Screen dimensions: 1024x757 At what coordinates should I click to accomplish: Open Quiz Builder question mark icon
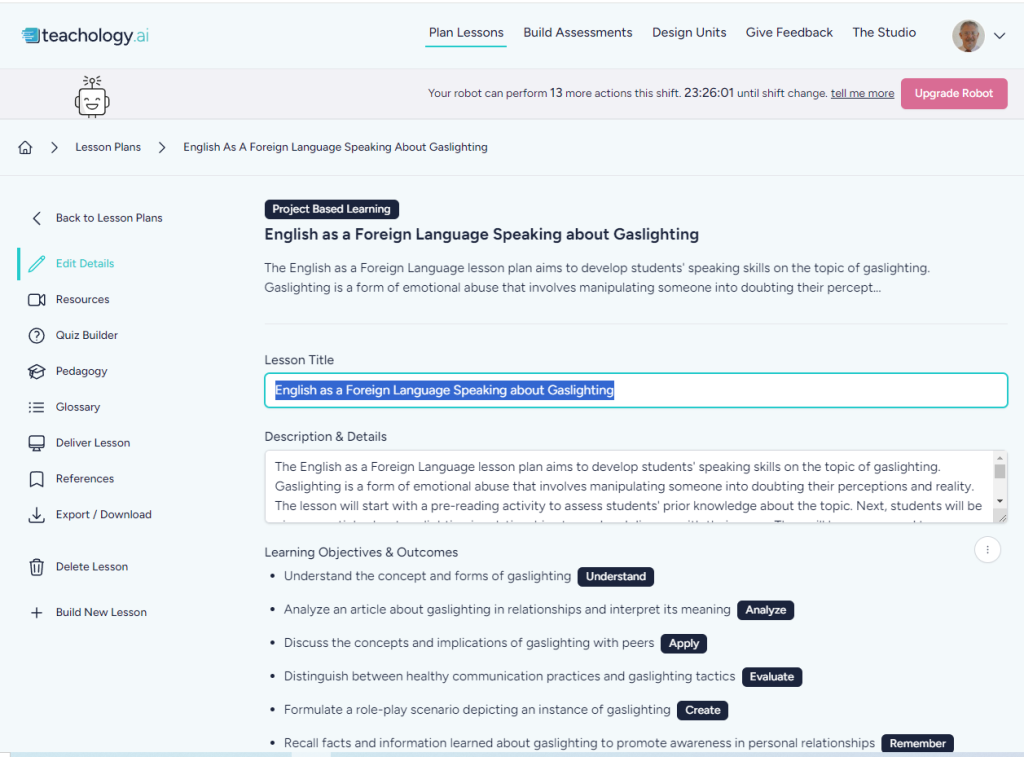37,336
